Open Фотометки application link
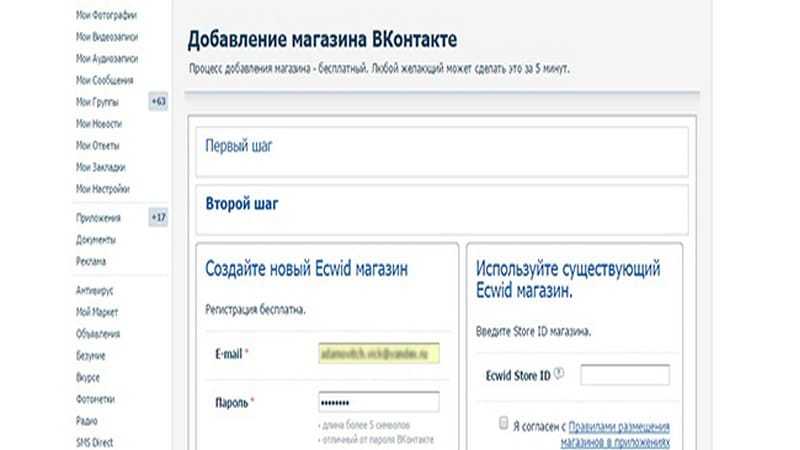The width and height of the screenshot is (800, 450). tap(95, 399)
